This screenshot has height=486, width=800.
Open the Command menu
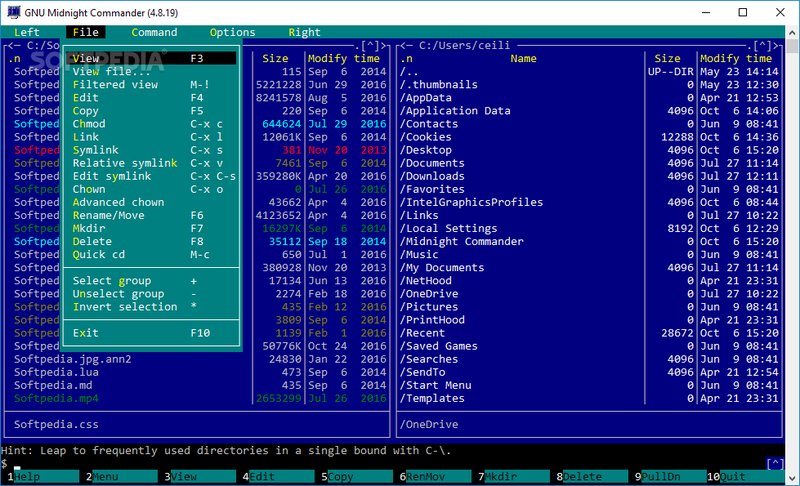click(x=154, y=32)
